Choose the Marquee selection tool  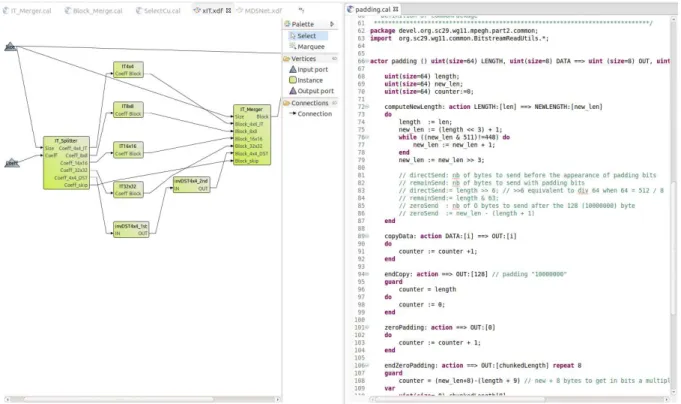307,46
